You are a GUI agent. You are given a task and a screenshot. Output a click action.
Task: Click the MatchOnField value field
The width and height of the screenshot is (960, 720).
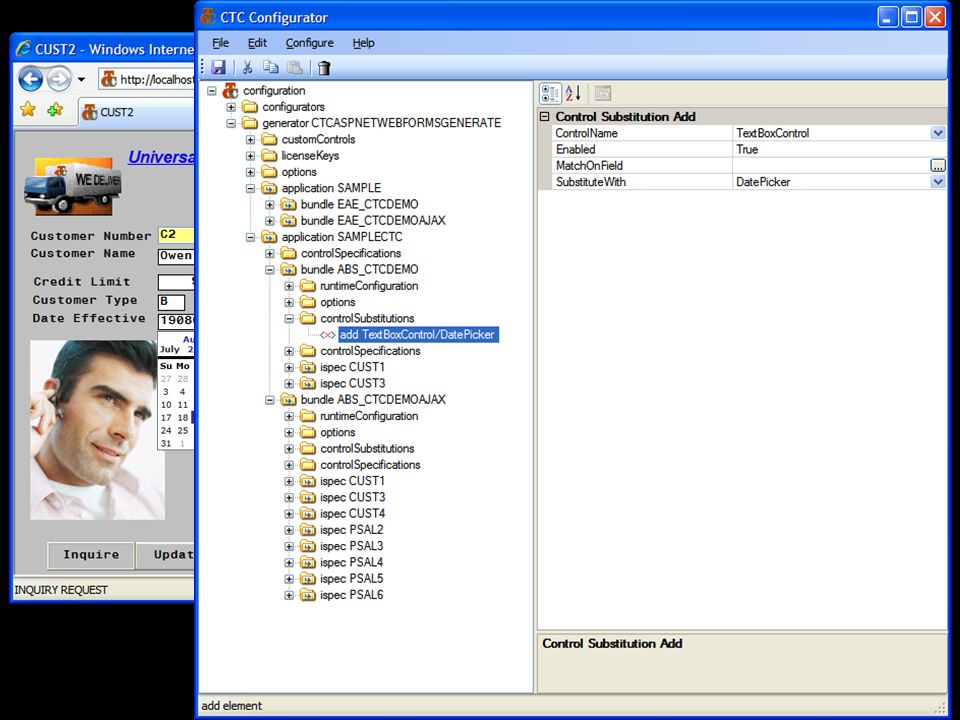(831, 165)
